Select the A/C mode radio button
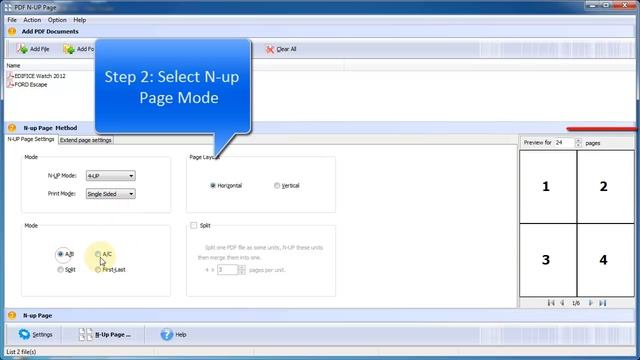 click(98, 254)
